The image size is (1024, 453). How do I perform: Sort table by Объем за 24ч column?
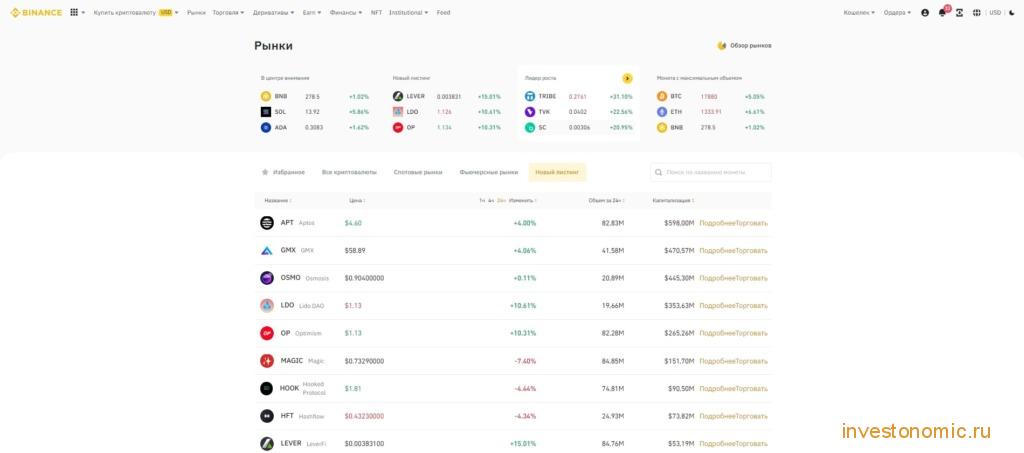tap(606, 200)
